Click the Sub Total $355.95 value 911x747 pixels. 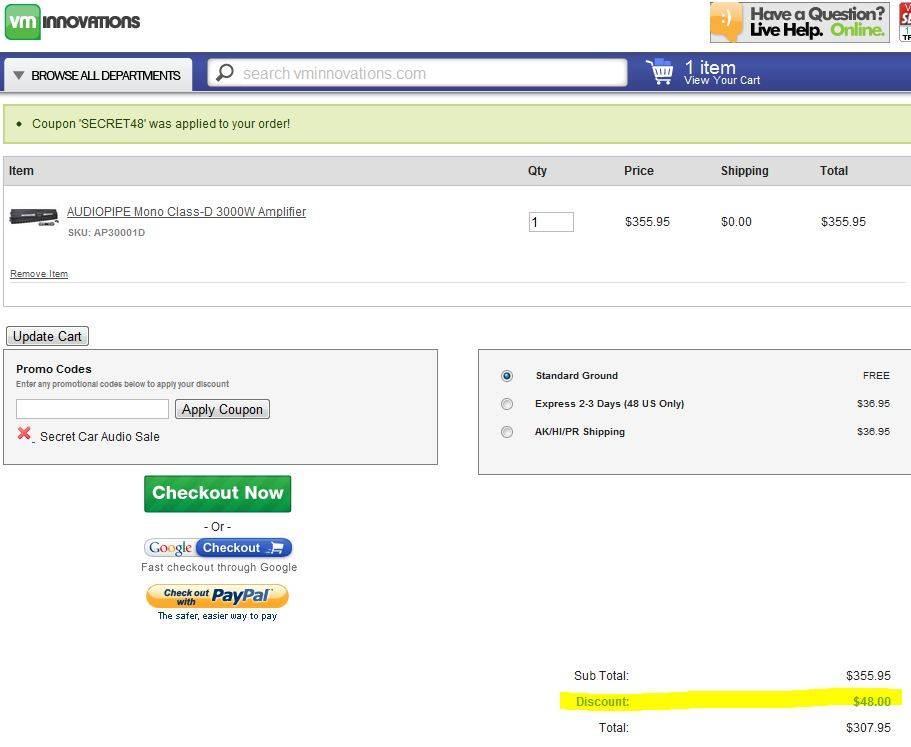point(868,676)
